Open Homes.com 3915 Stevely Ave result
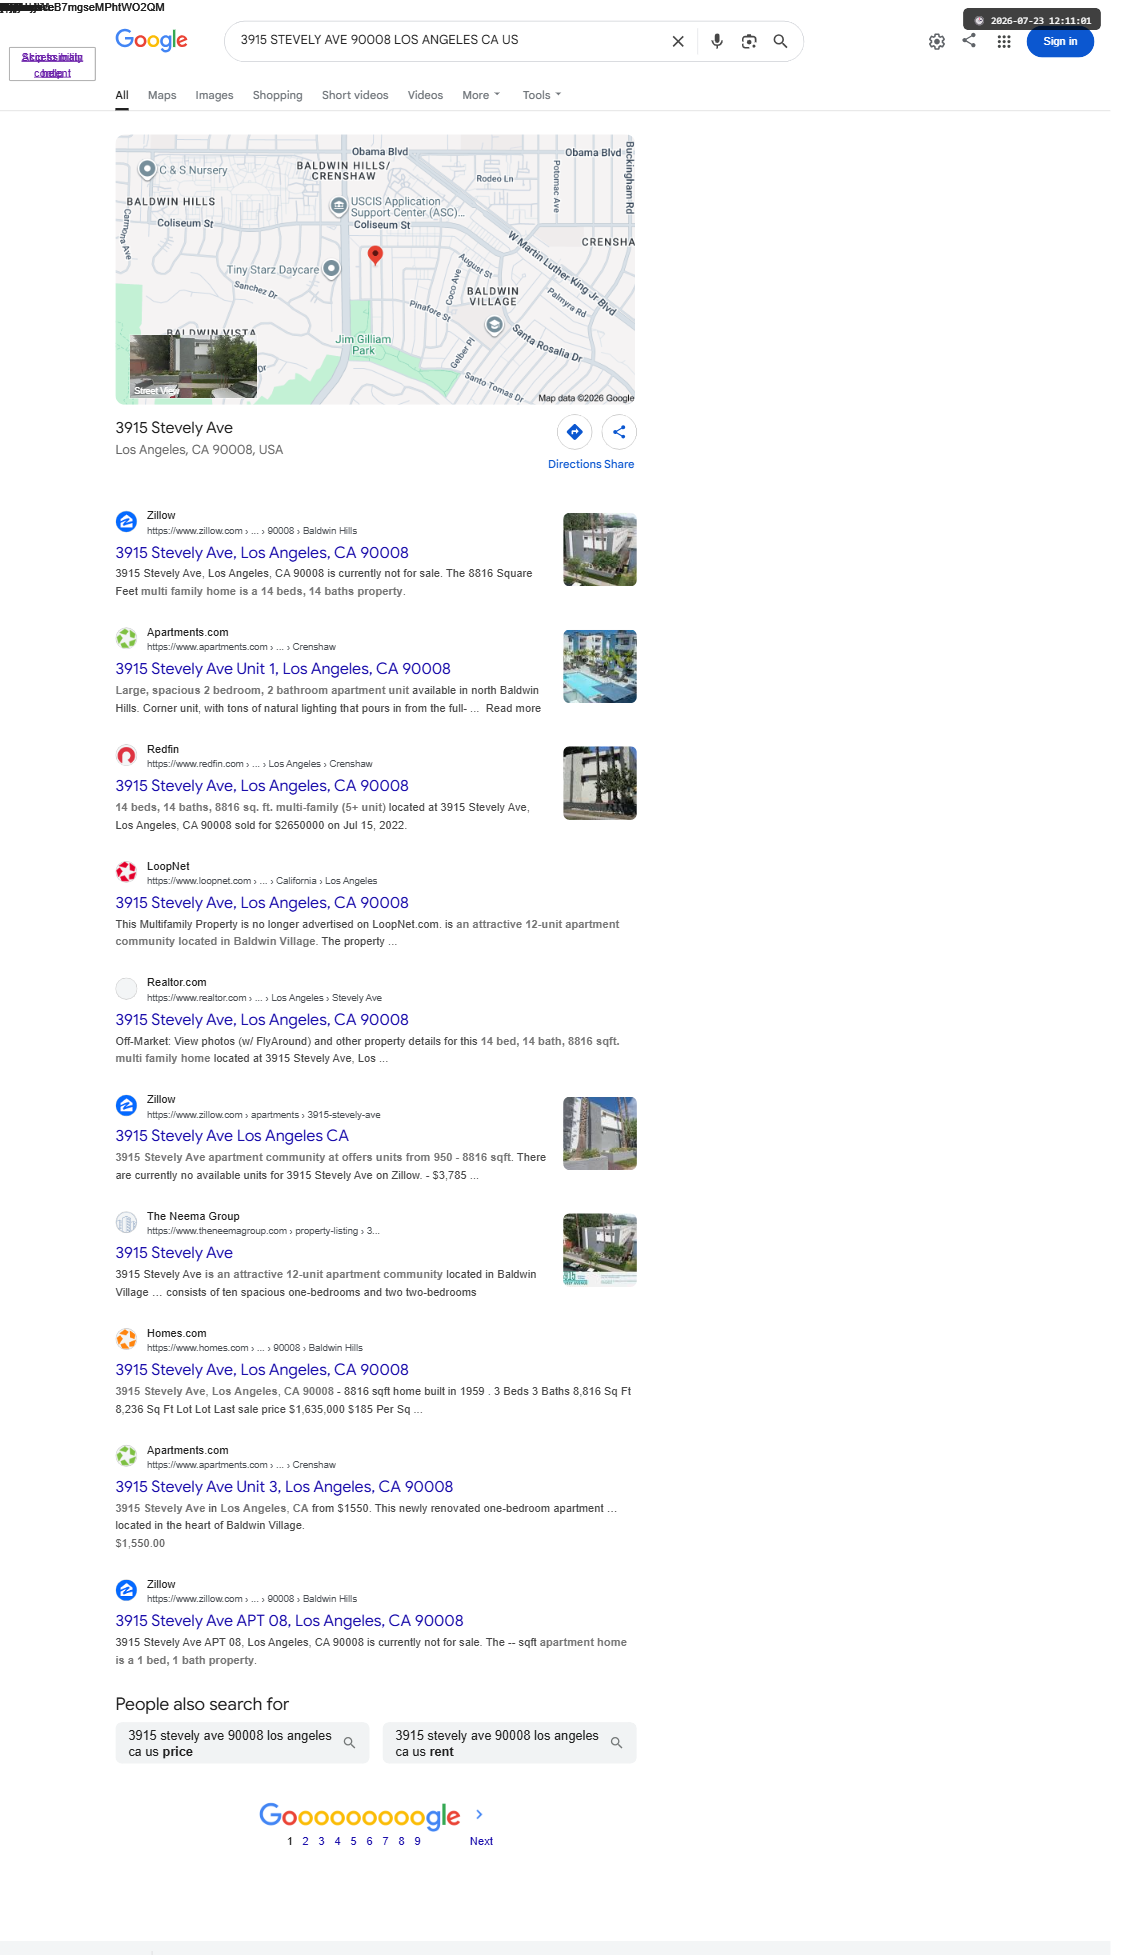 point(262,1370)
